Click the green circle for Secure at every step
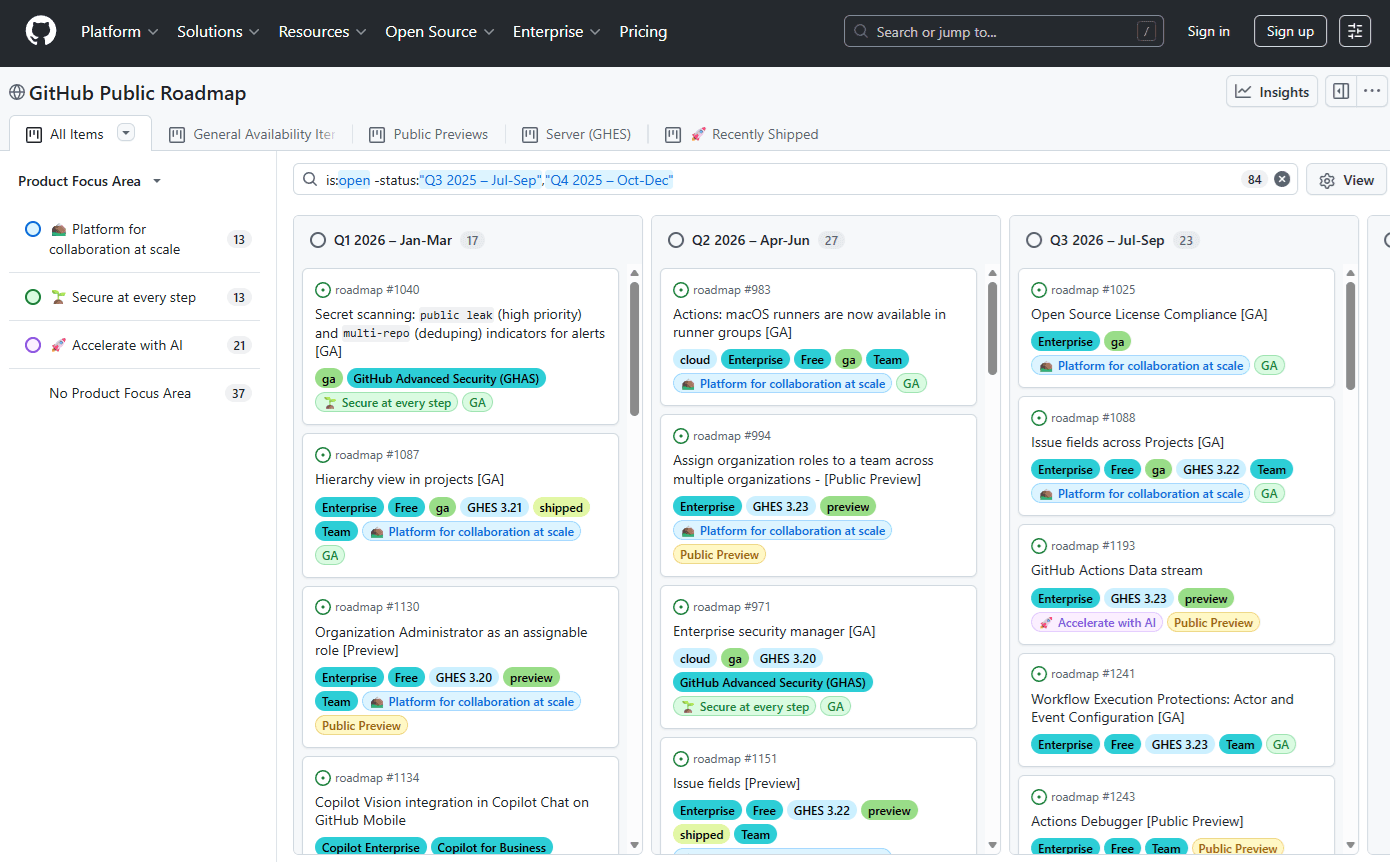This screenshot has width=1390, height=862. [33, 297]
